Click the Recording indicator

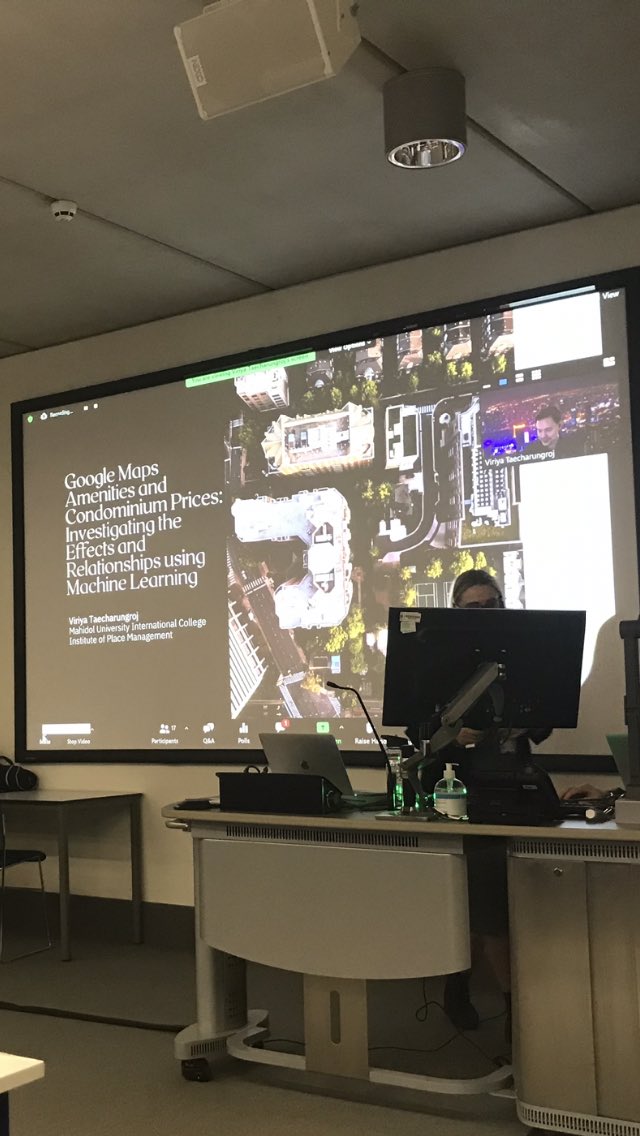tap(56, 413)
